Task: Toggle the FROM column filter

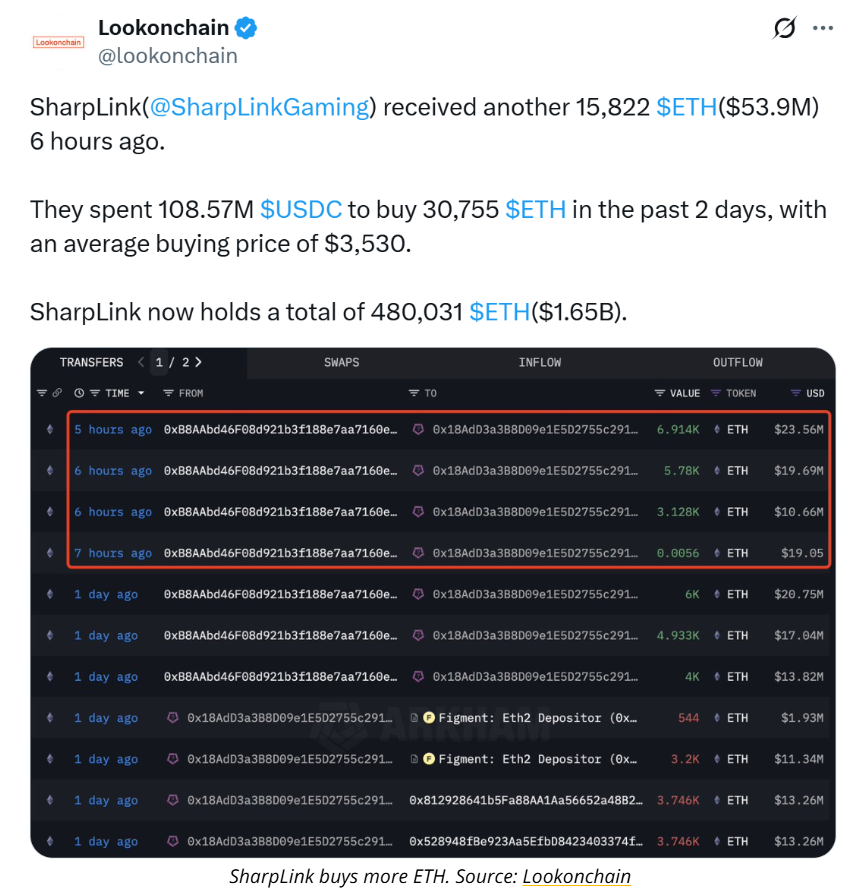Action: (x=169, y=393)
